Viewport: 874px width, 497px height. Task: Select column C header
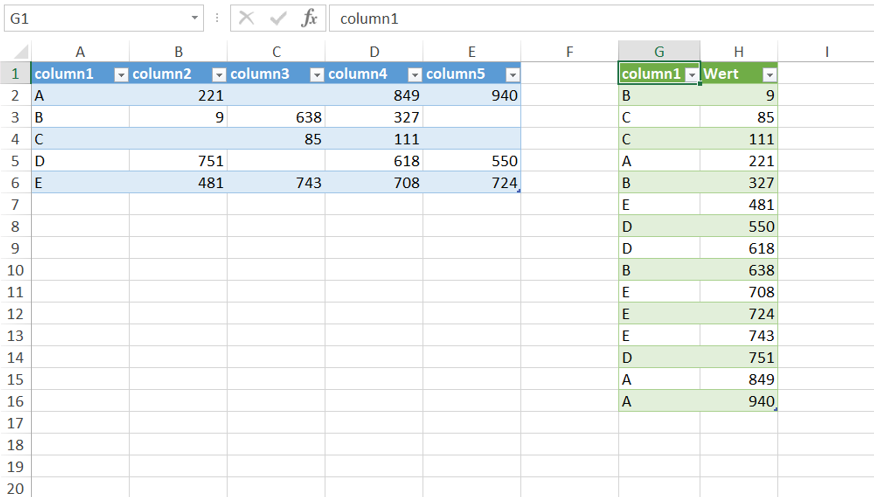click(x=276, y=52)
